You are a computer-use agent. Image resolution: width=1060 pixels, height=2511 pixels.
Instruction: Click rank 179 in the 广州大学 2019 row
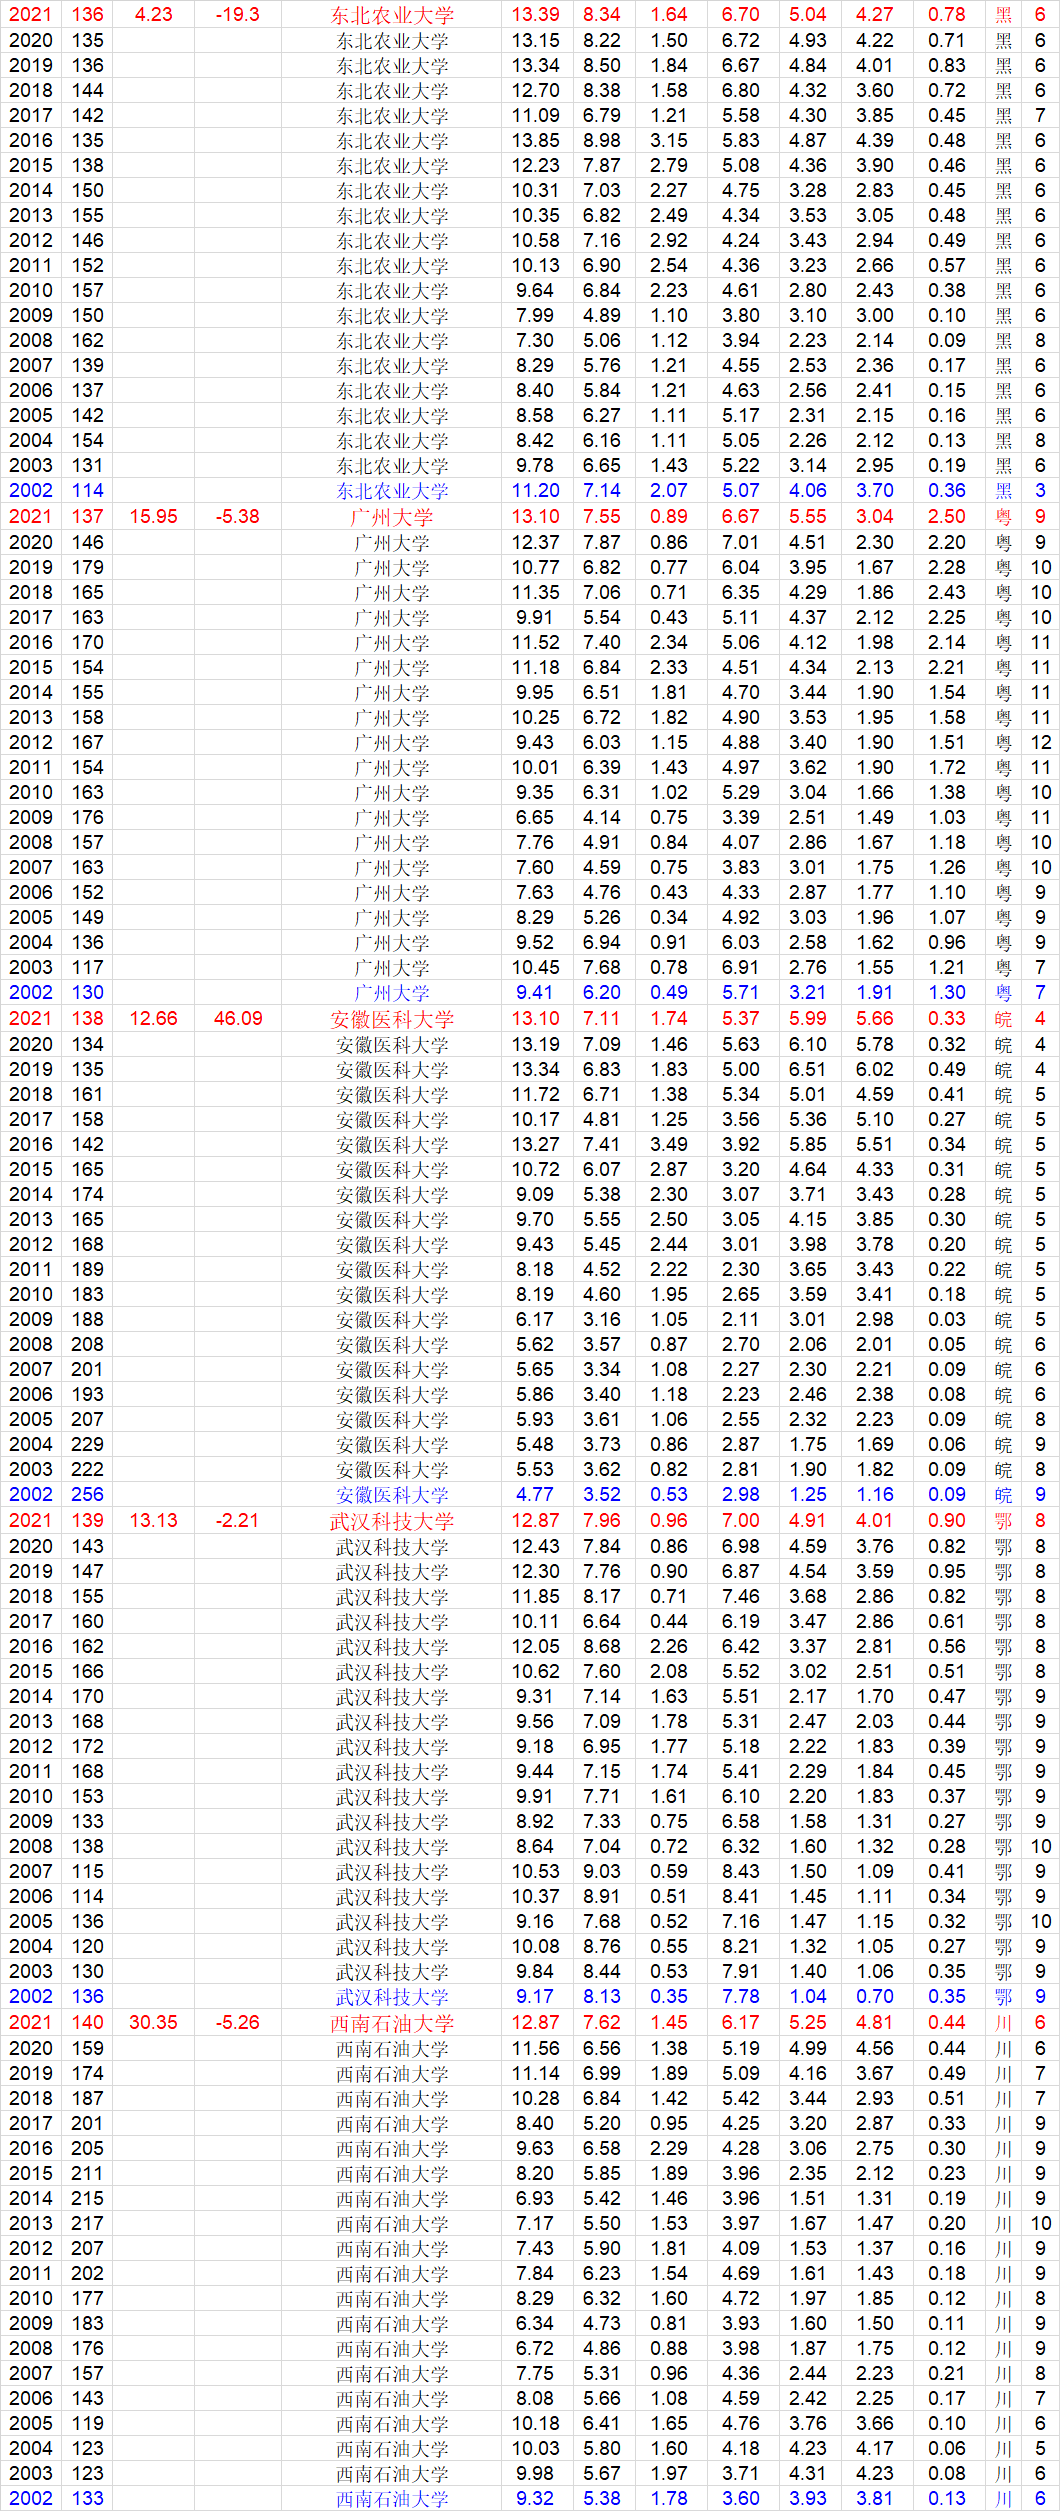(x=88, y=568)
